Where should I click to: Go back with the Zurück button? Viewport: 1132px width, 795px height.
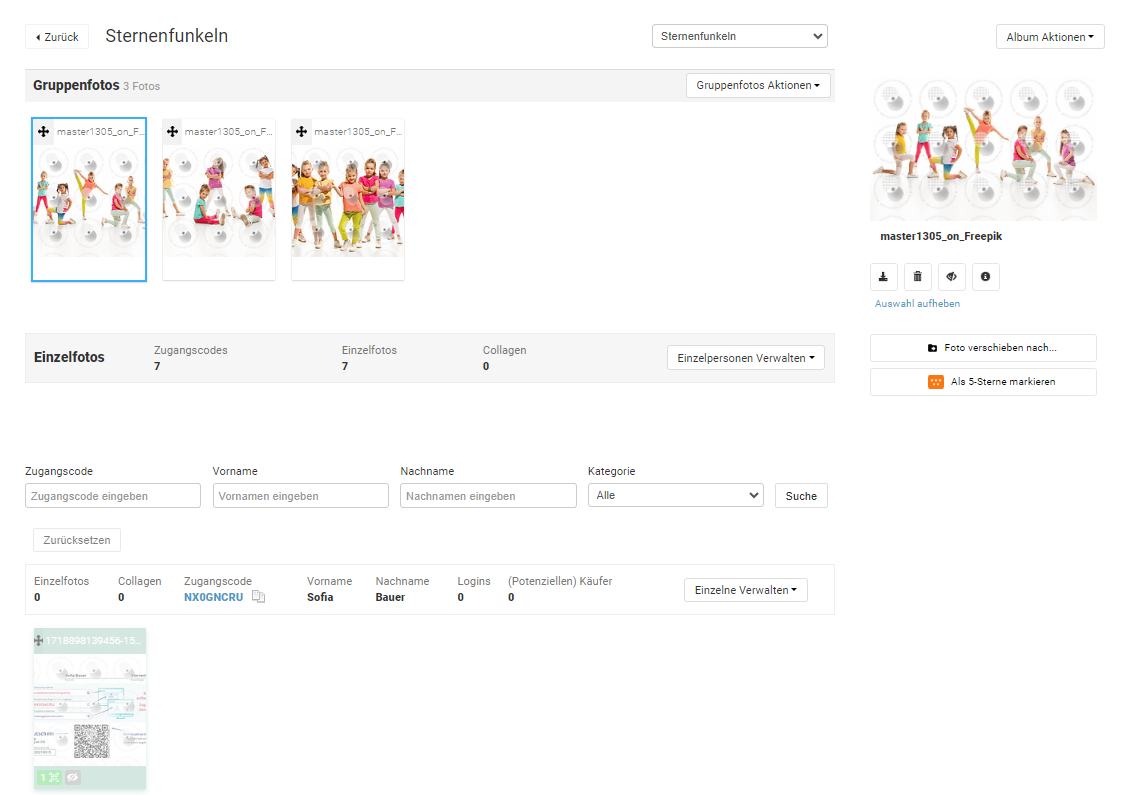pyautogui.click(x=57, y=37)
